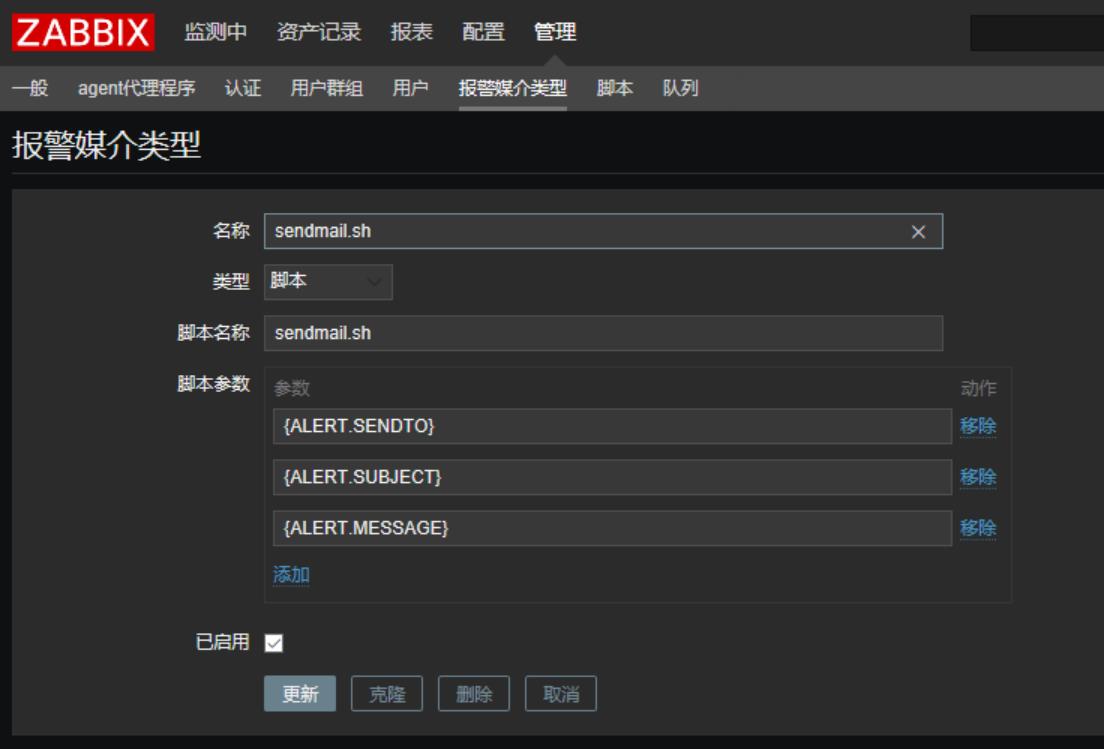Screen dimensions: 1104x749
Task: Open the 配置 menu
Action: 483,32
